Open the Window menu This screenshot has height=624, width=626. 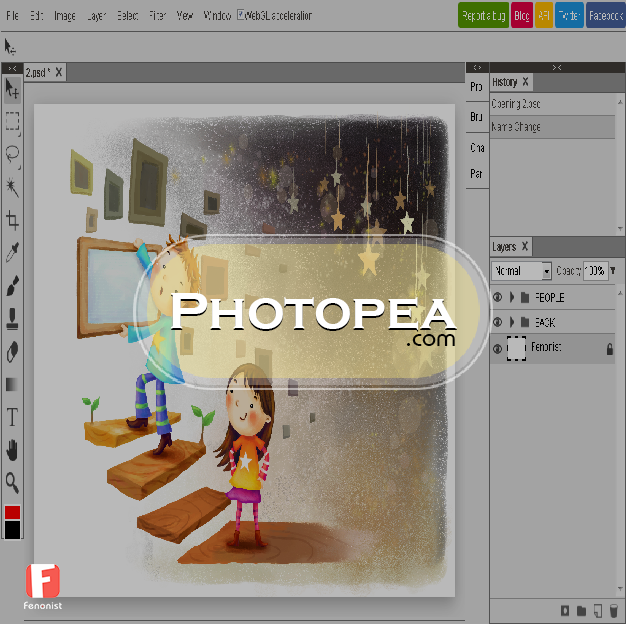pos(217,16)
